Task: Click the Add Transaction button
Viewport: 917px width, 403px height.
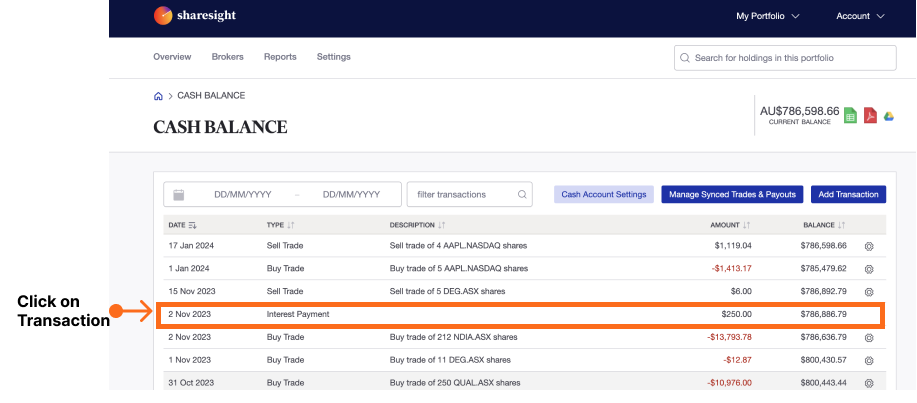Action: 848,194
